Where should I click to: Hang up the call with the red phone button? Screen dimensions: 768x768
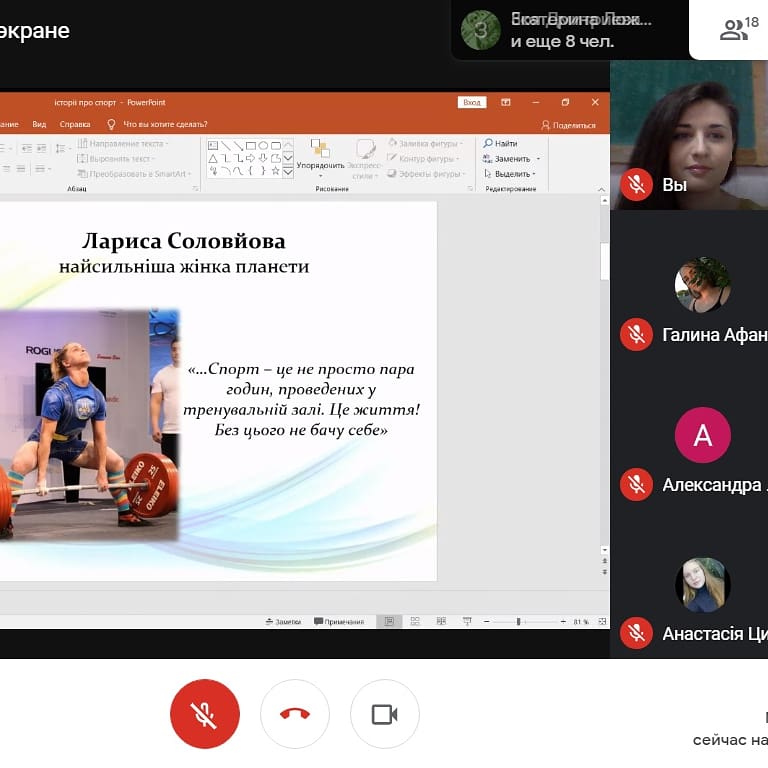click(x=295, y=714)
